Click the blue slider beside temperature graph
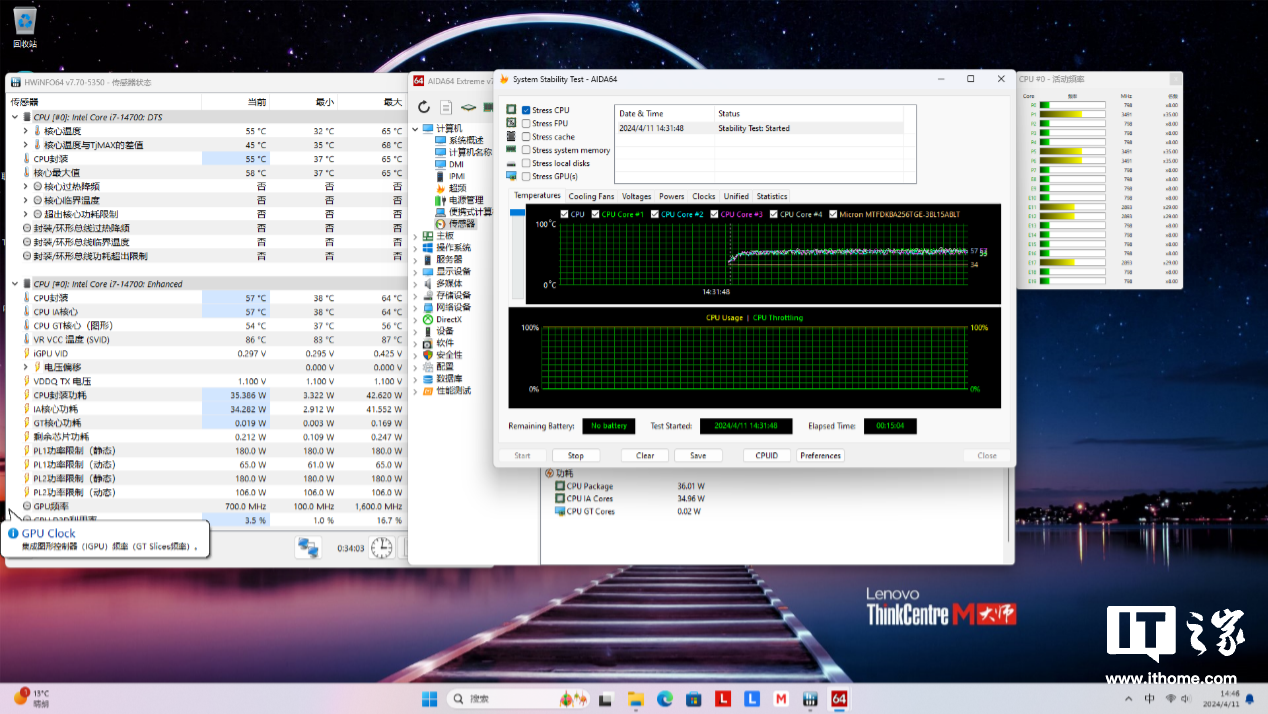This screenshot has height=714, width=1268. pos(517,213)
